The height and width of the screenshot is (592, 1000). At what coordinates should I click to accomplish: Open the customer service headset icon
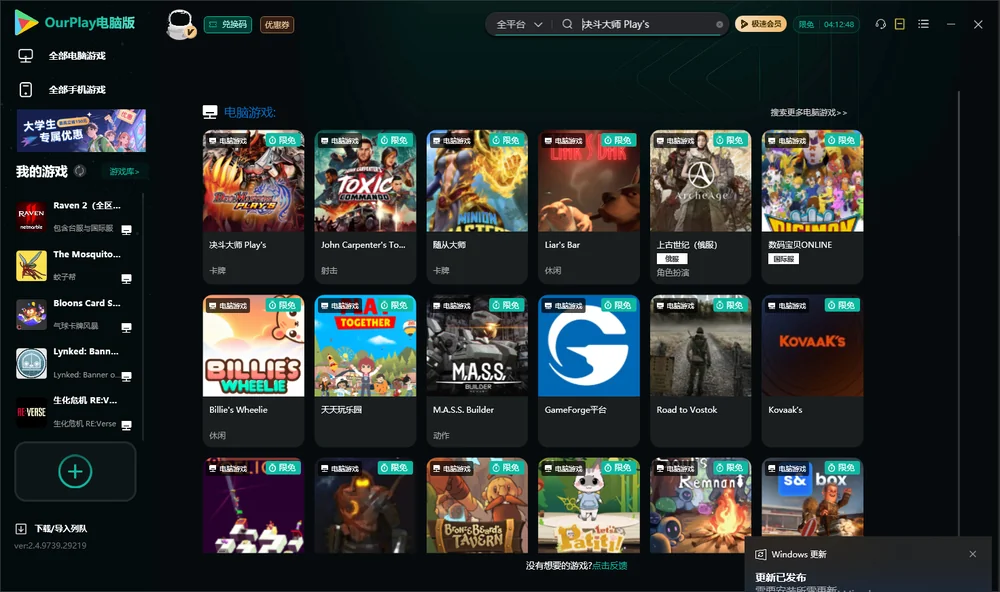tap(880, 24)
